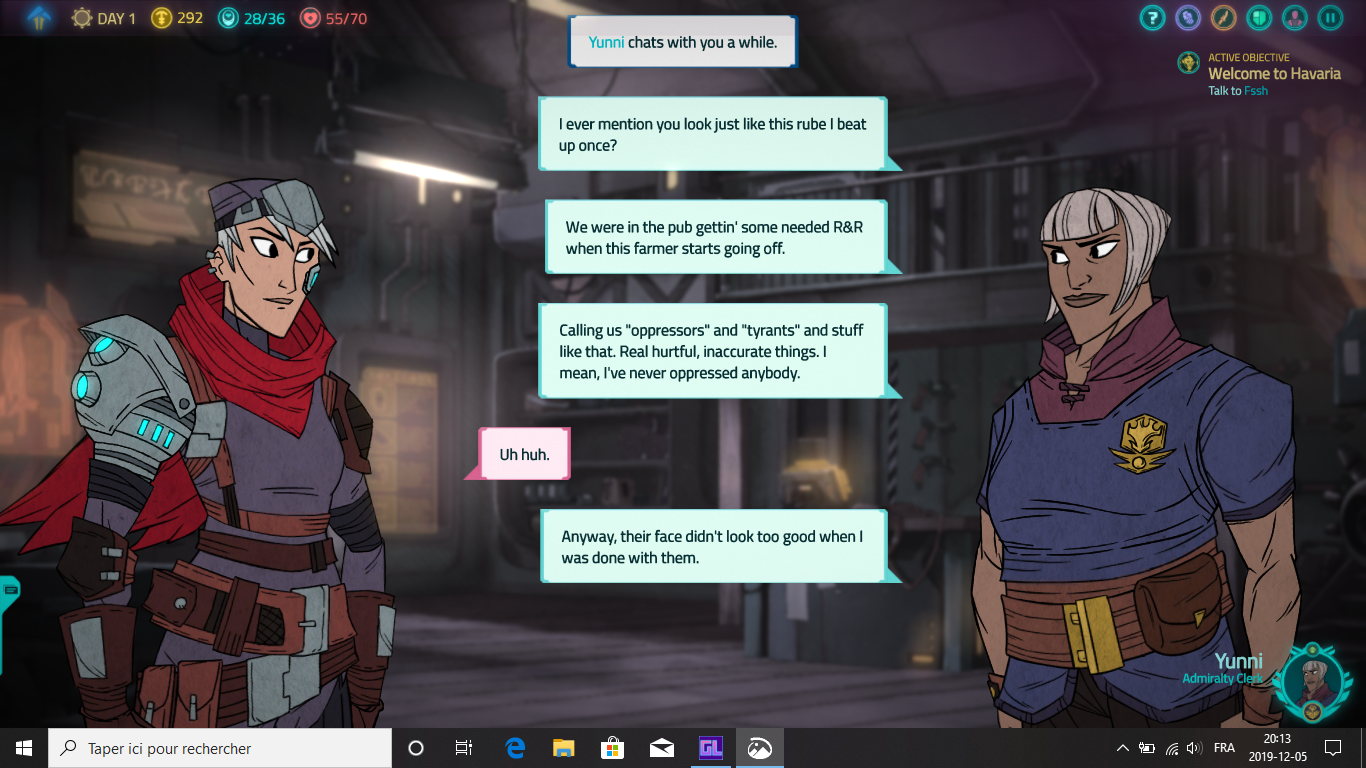
Task: Click the dialogue bubble about oppressors and tyrants
Action: (x=713, y=351)
